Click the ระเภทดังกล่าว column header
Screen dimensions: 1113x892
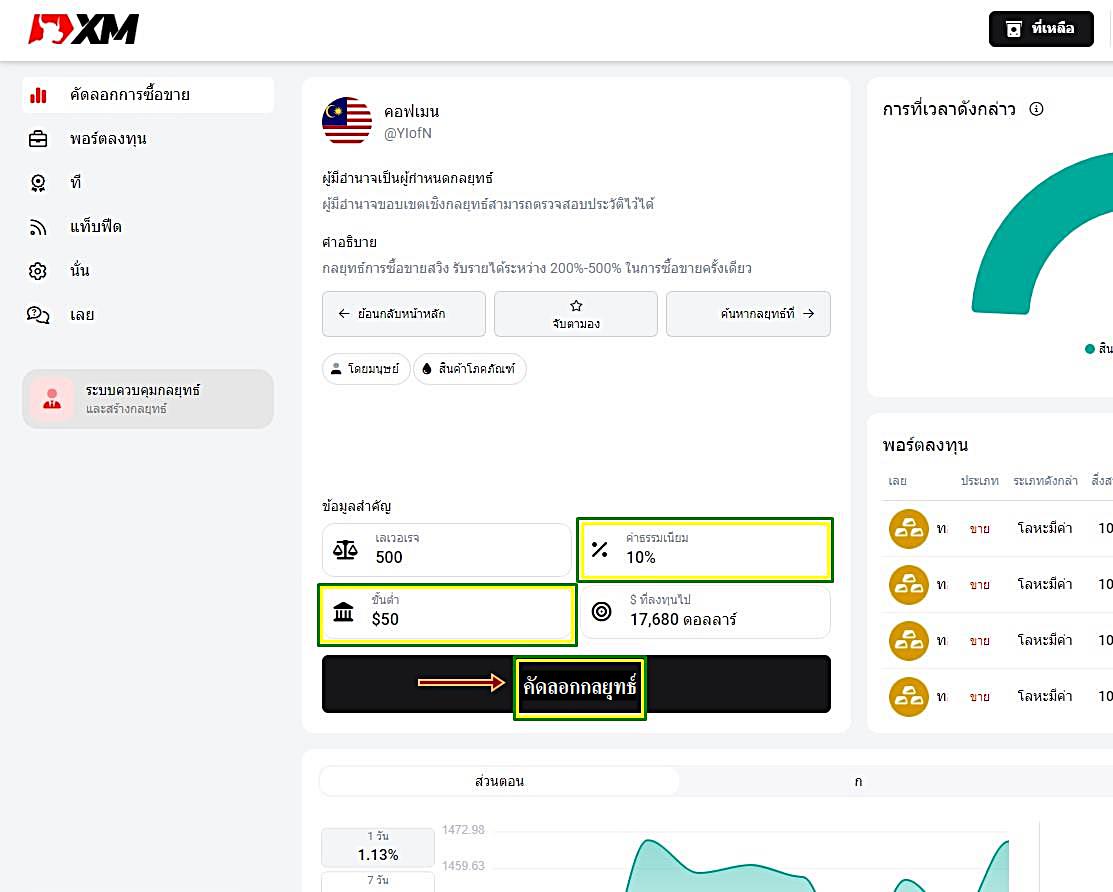[1046, 481]
